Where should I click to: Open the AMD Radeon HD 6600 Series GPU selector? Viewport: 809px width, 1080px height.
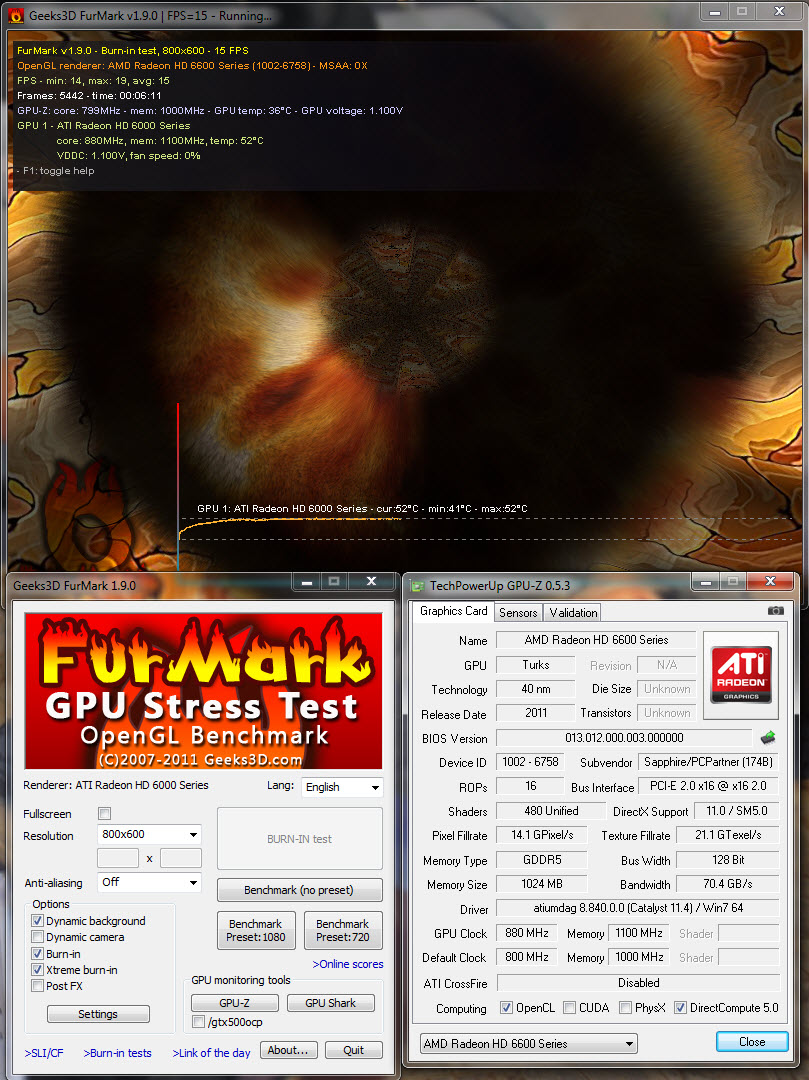pos(529,1043)
